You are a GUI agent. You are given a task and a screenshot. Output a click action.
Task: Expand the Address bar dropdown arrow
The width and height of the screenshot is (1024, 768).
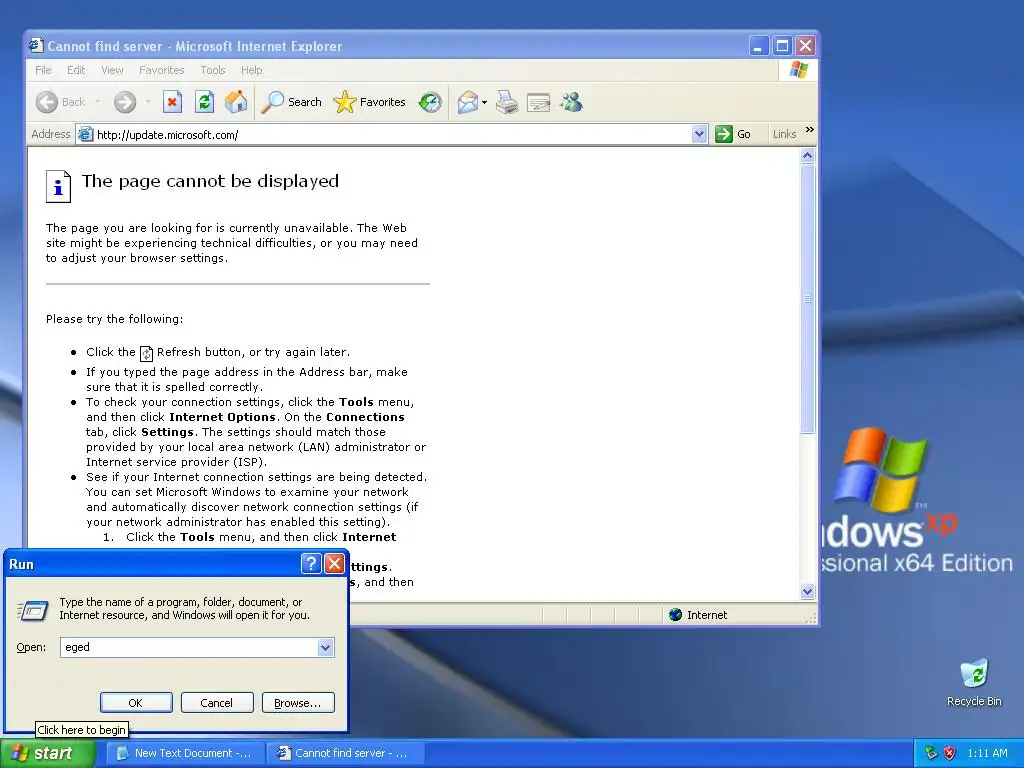(x=699, y=134)
